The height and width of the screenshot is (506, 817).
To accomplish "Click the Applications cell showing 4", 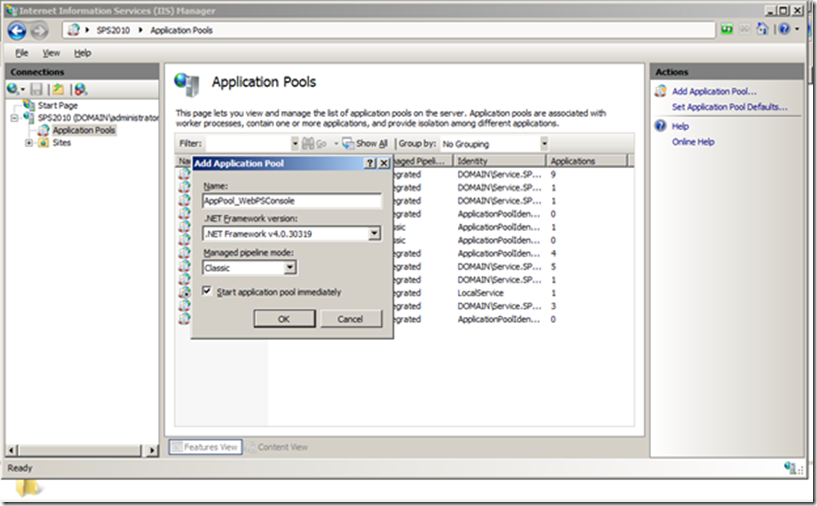I will pos(553,253).
